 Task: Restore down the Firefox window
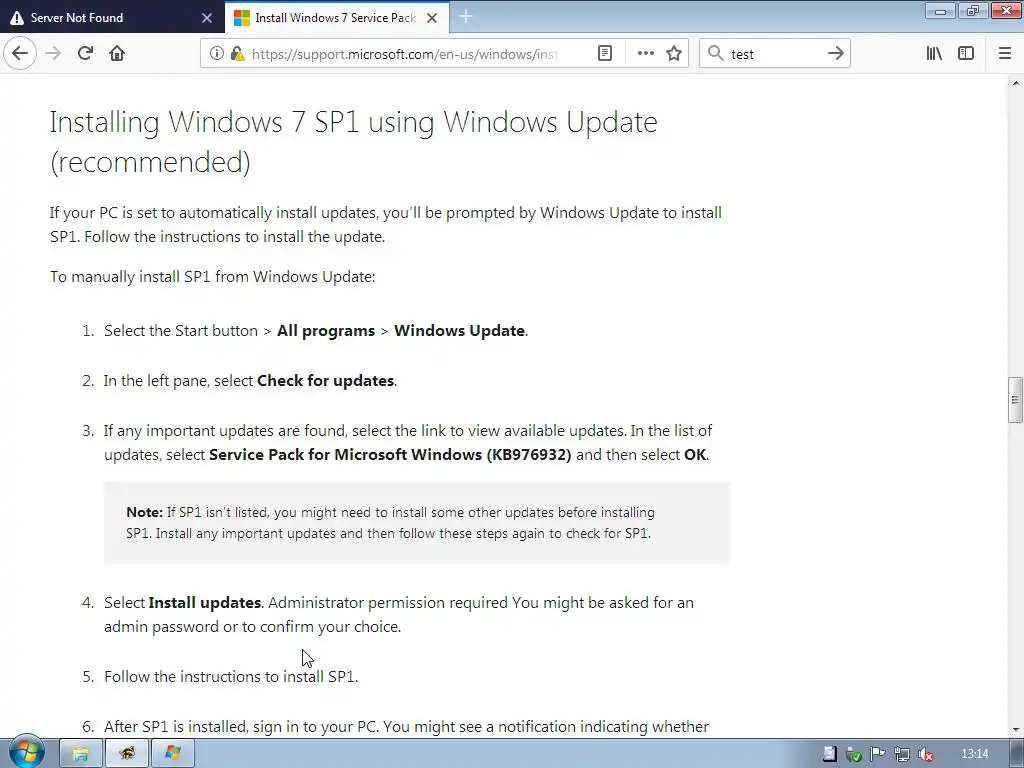[973, 11]
